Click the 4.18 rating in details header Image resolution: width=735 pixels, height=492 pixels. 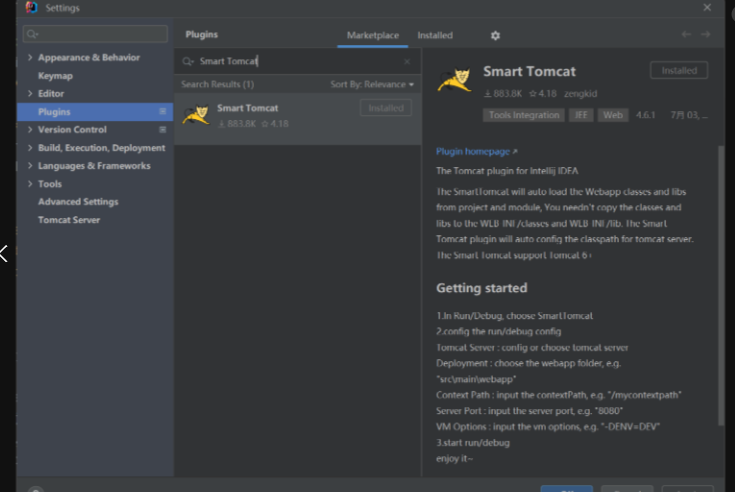click(x=543, y=94)
